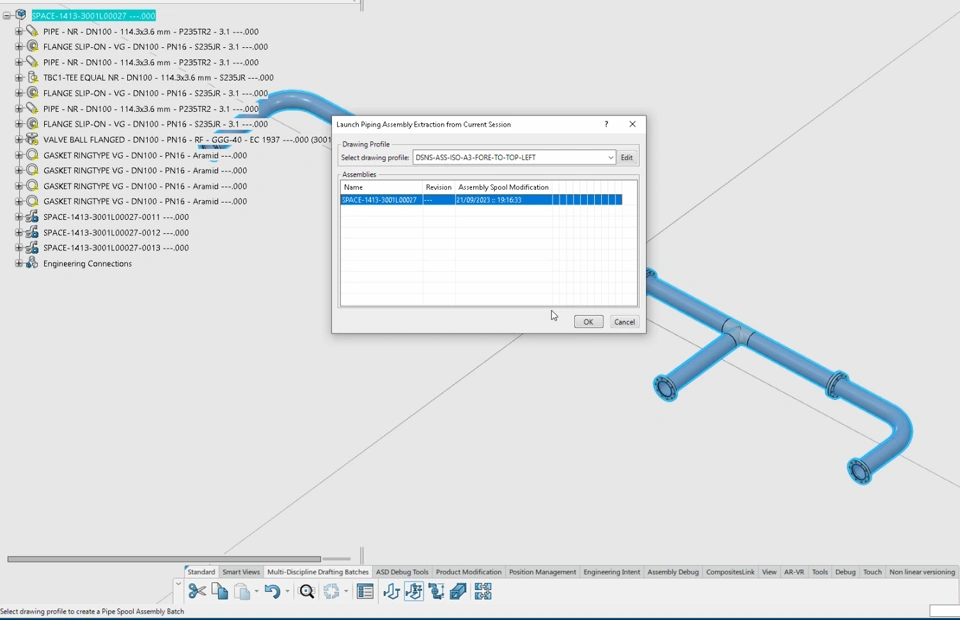Open the Select drawing profile combo box
Screen dimensions: 960x620
514,157
